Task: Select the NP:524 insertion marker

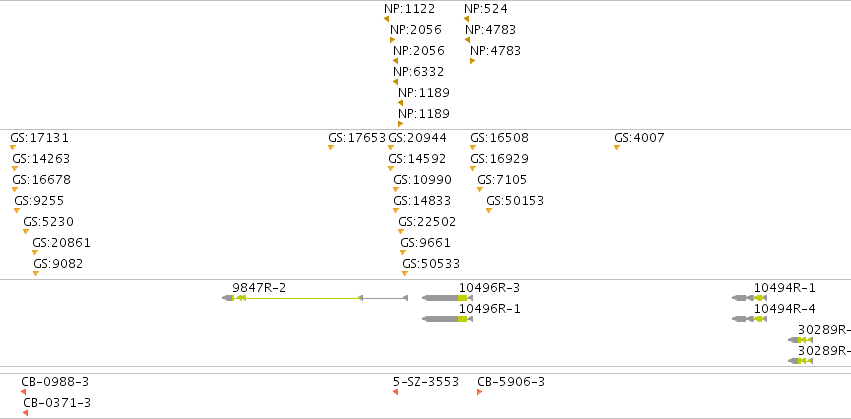Action: (x=466, y=19)
